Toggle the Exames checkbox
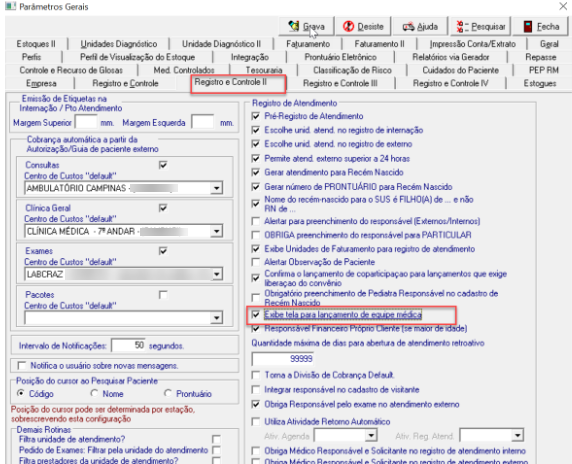This screenshot has height=464, width=572. pyautogui.click(x=163, y=251)
